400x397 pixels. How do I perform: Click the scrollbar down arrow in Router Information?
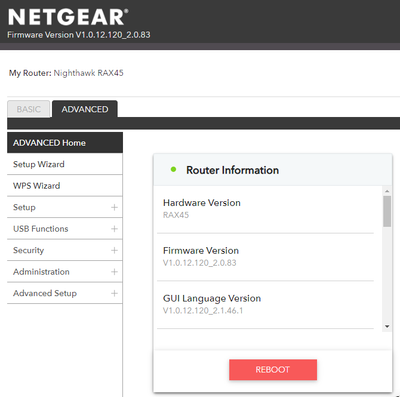click(387, 326)
